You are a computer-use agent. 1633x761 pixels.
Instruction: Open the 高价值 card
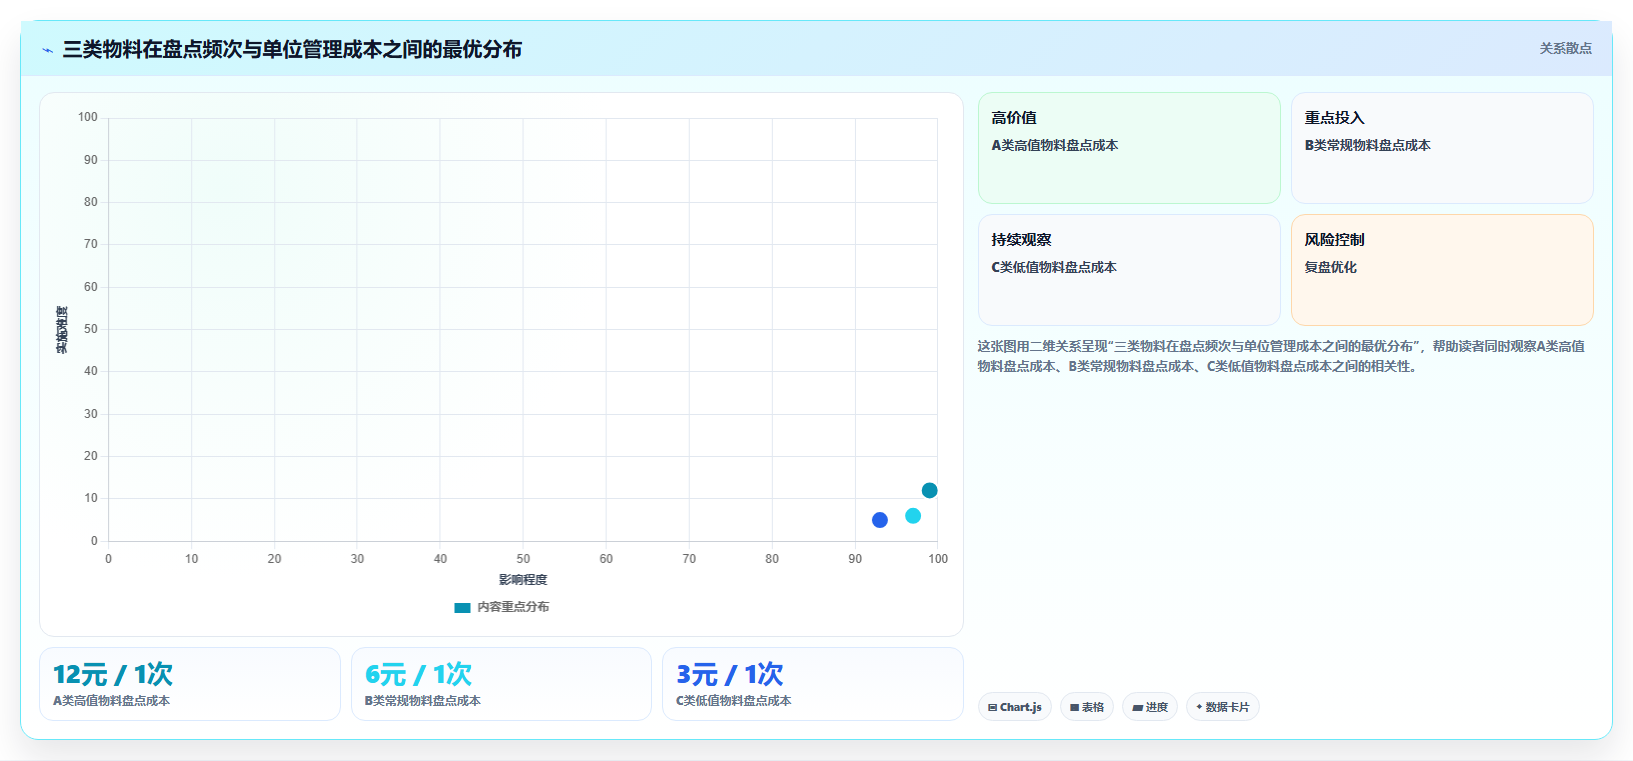[x=1129, y=148]
